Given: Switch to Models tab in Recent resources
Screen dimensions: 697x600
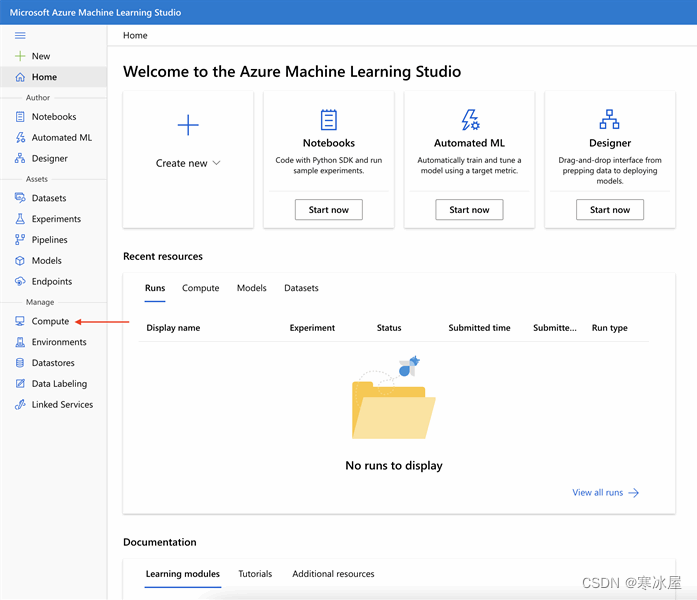Looking at the screenshot, I should [252, 288].
